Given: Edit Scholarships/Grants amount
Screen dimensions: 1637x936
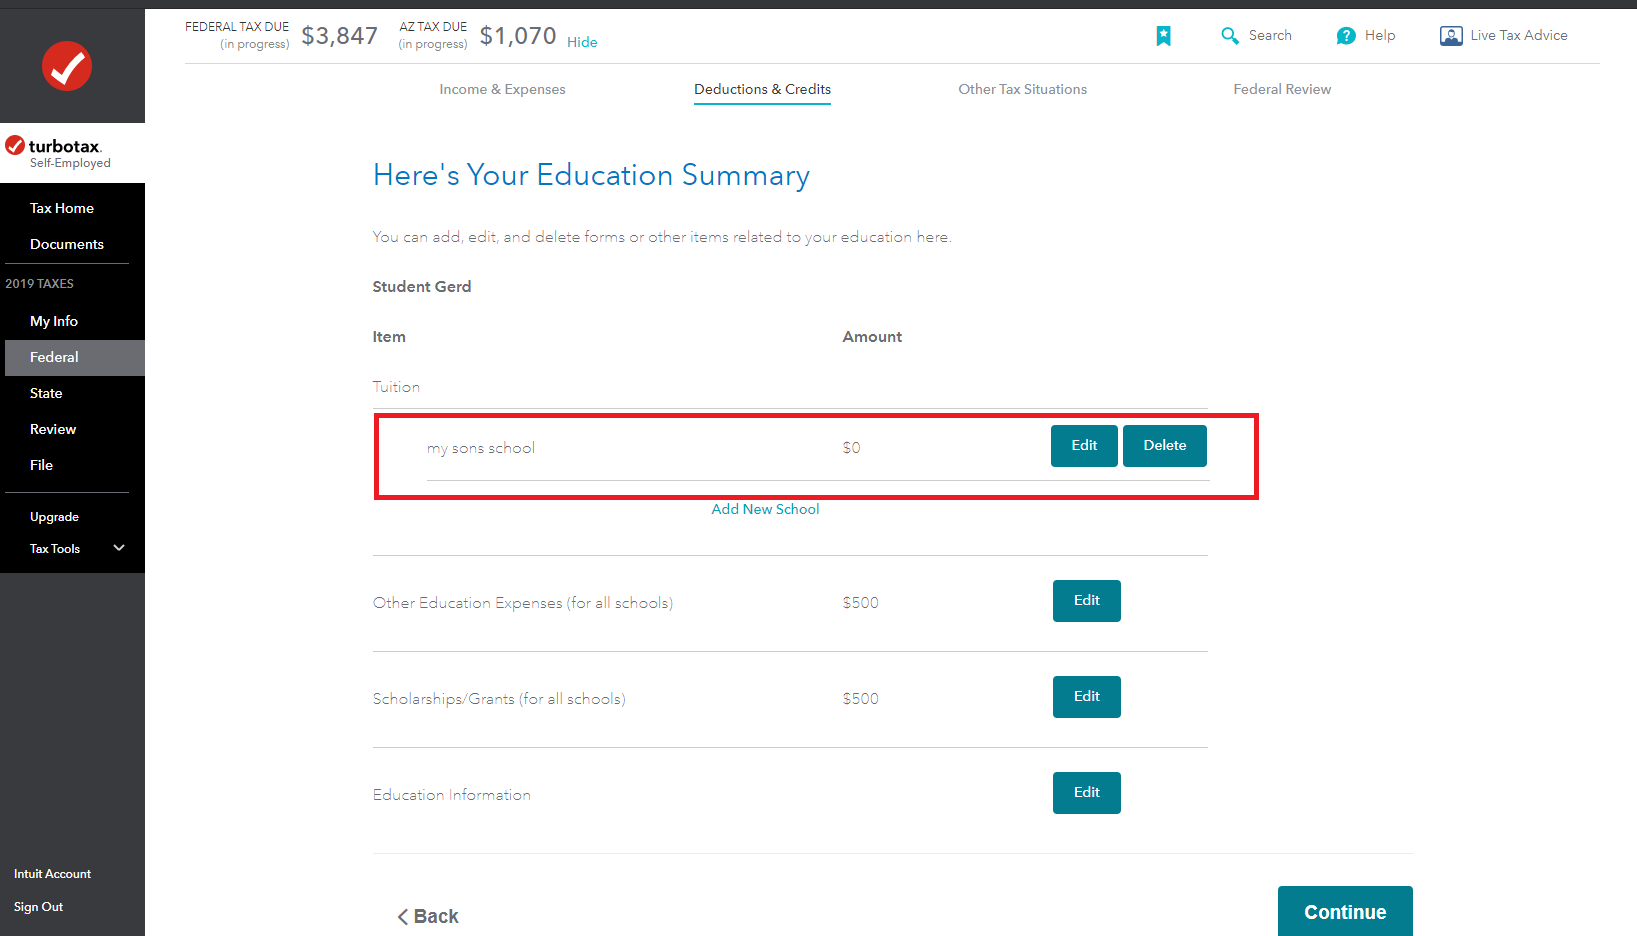Looking at the screenshot, I should 1086,697.
